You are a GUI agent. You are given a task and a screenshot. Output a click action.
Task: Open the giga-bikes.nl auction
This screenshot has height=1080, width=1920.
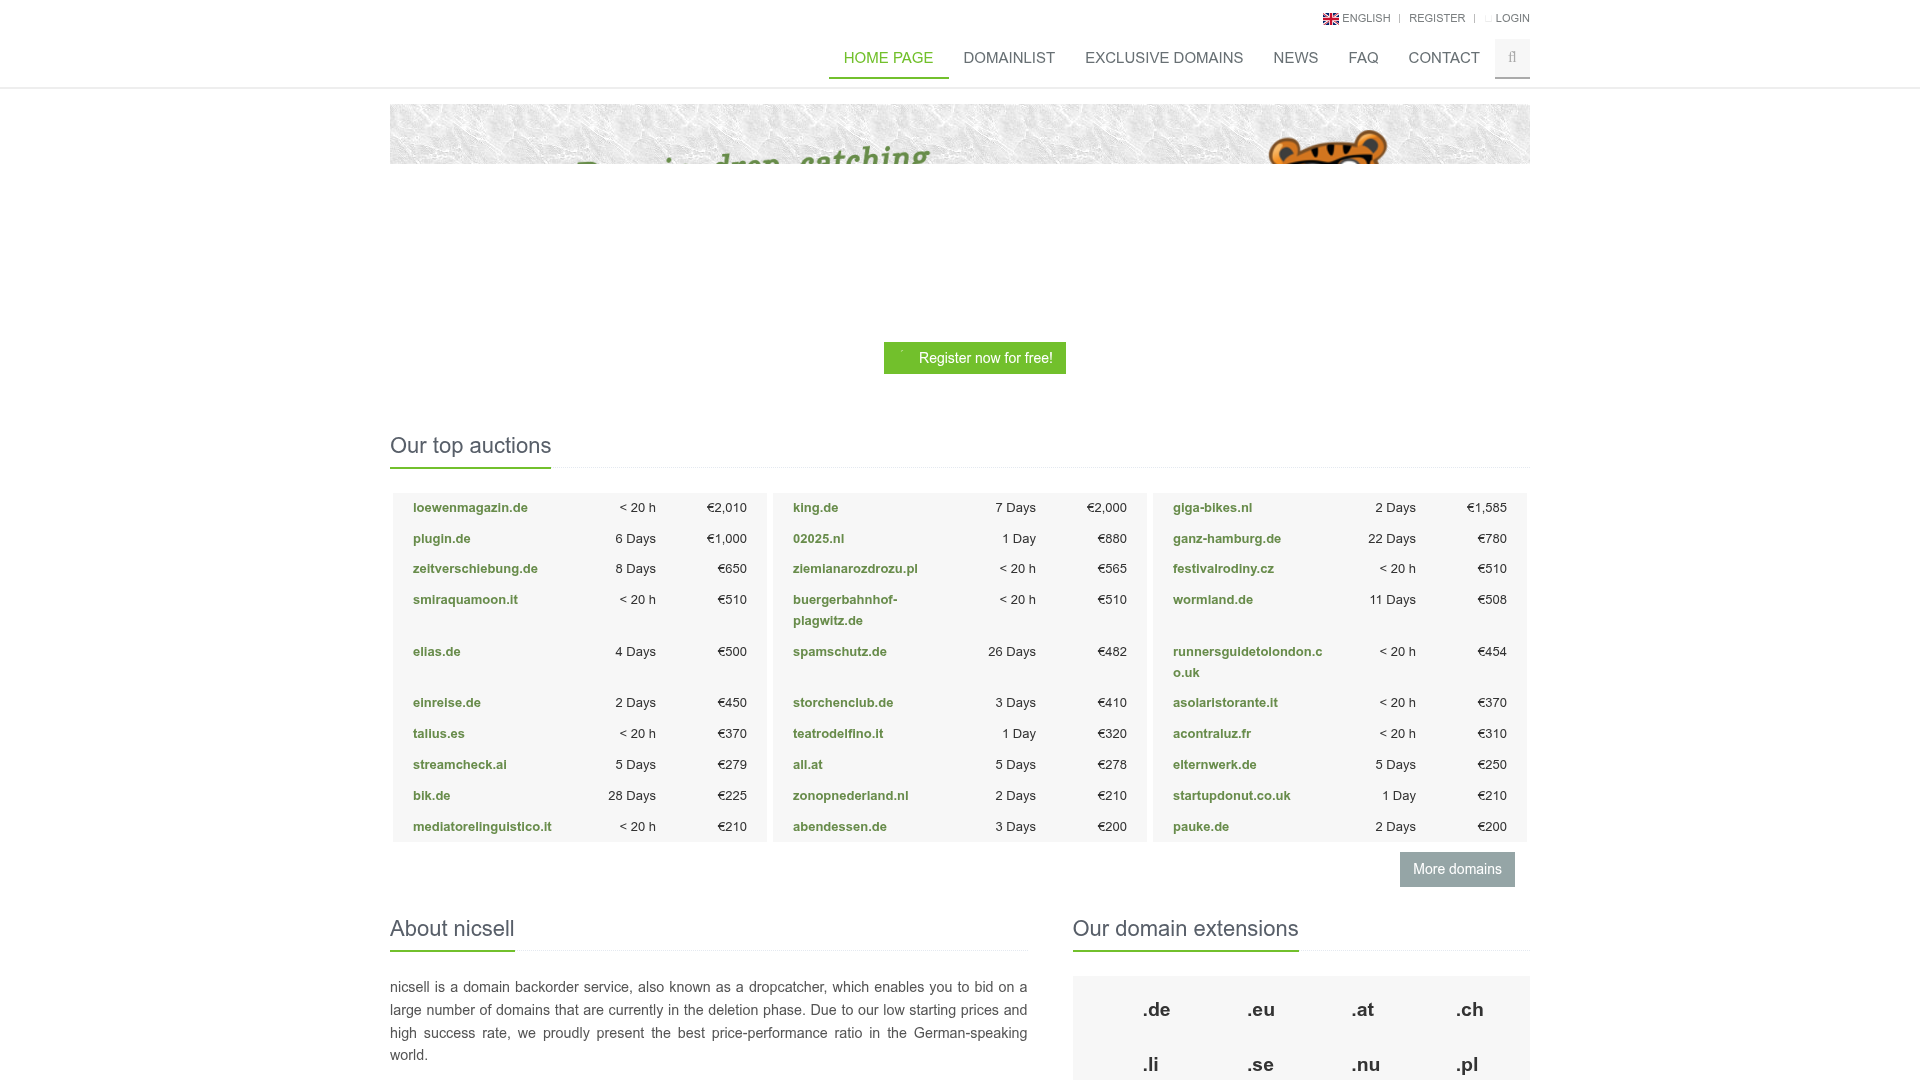[1212, 508]
